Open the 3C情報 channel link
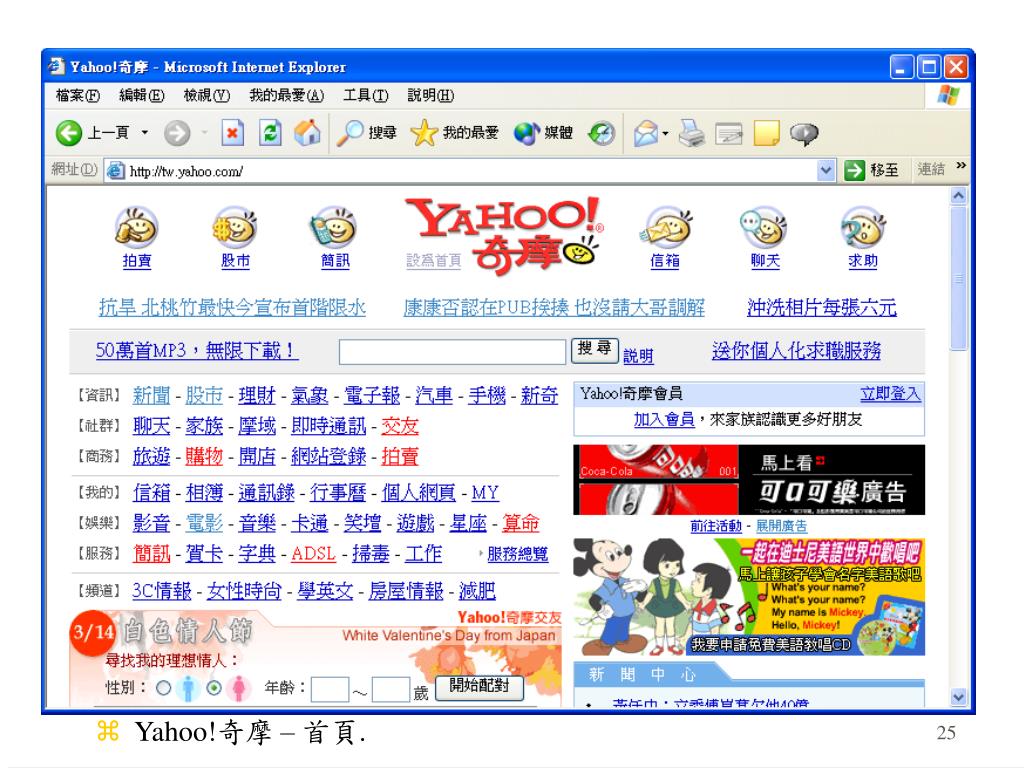Screen dimensions: 1024x768 pos(161,591)
